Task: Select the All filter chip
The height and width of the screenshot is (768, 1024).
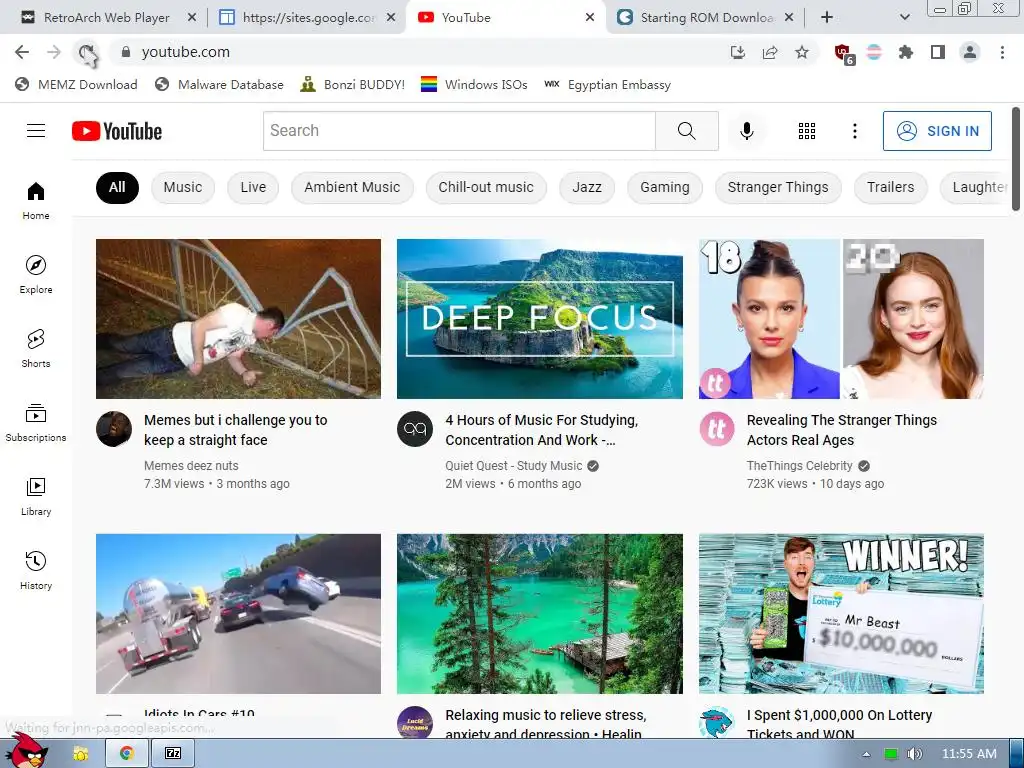Action: tap(117, 187)
